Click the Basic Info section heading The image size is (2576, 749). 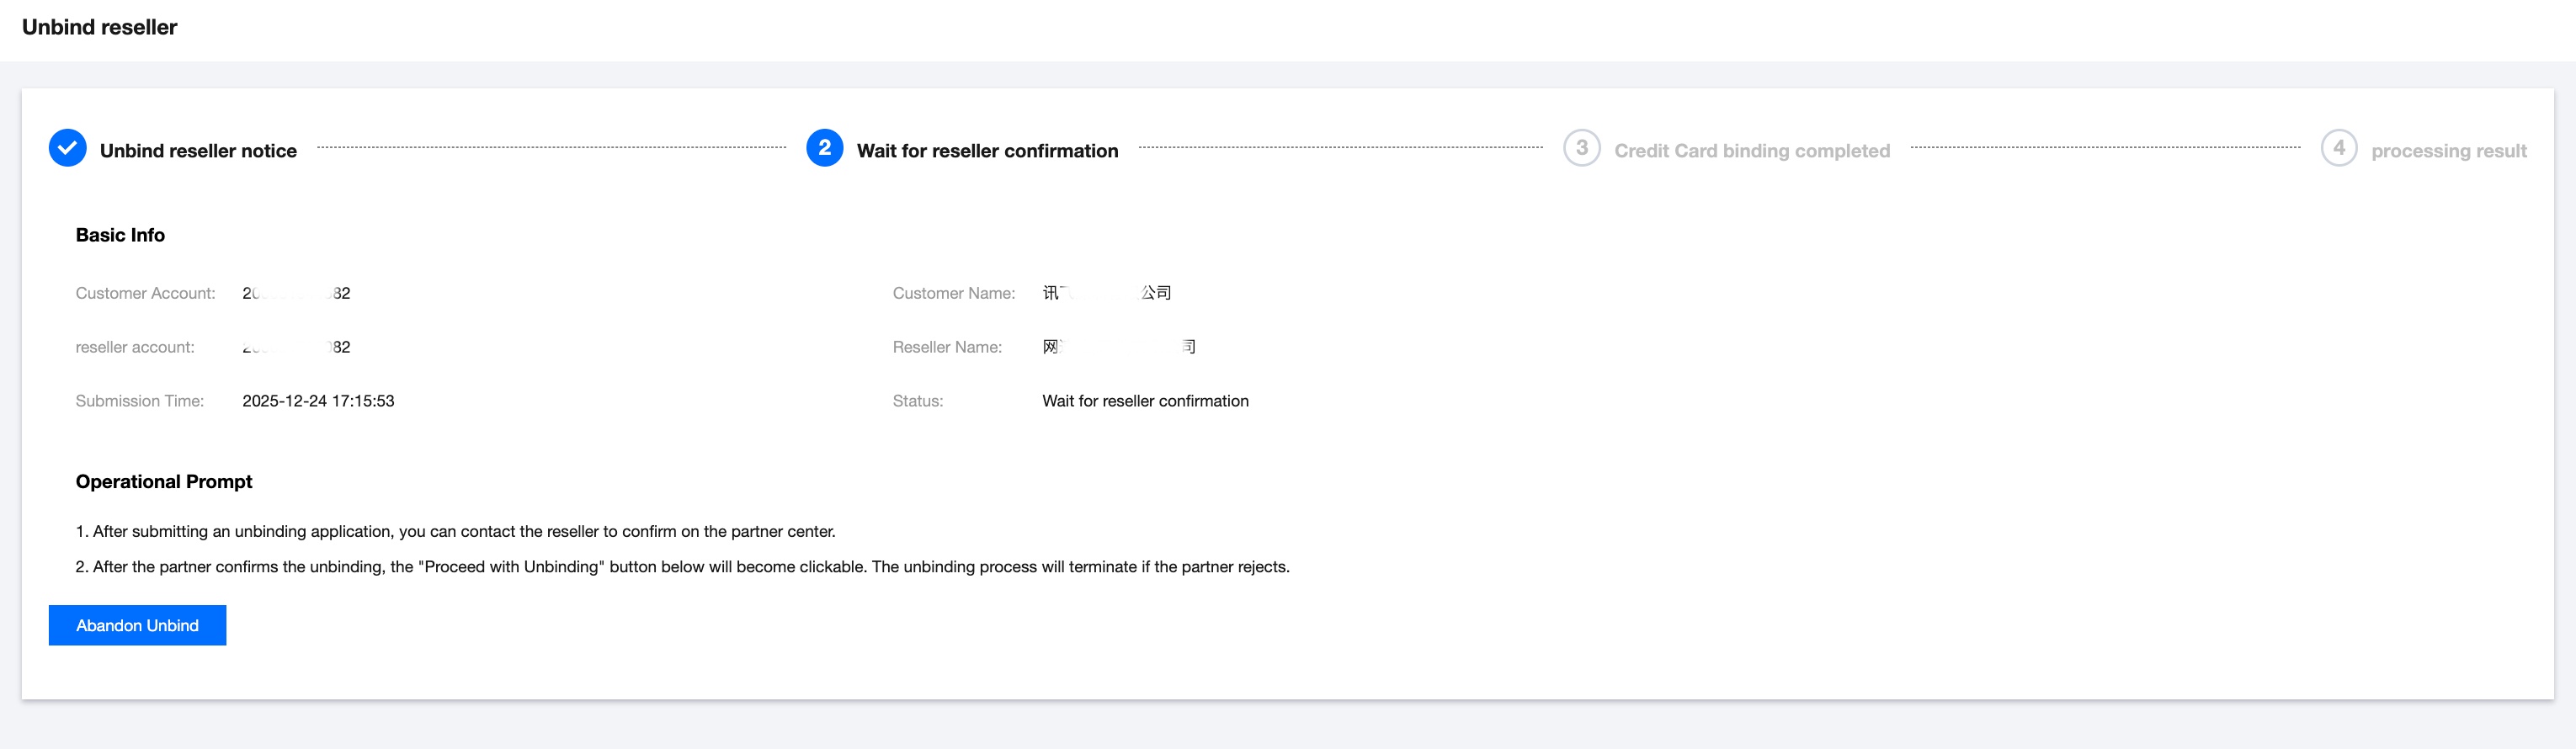point(120,235)
